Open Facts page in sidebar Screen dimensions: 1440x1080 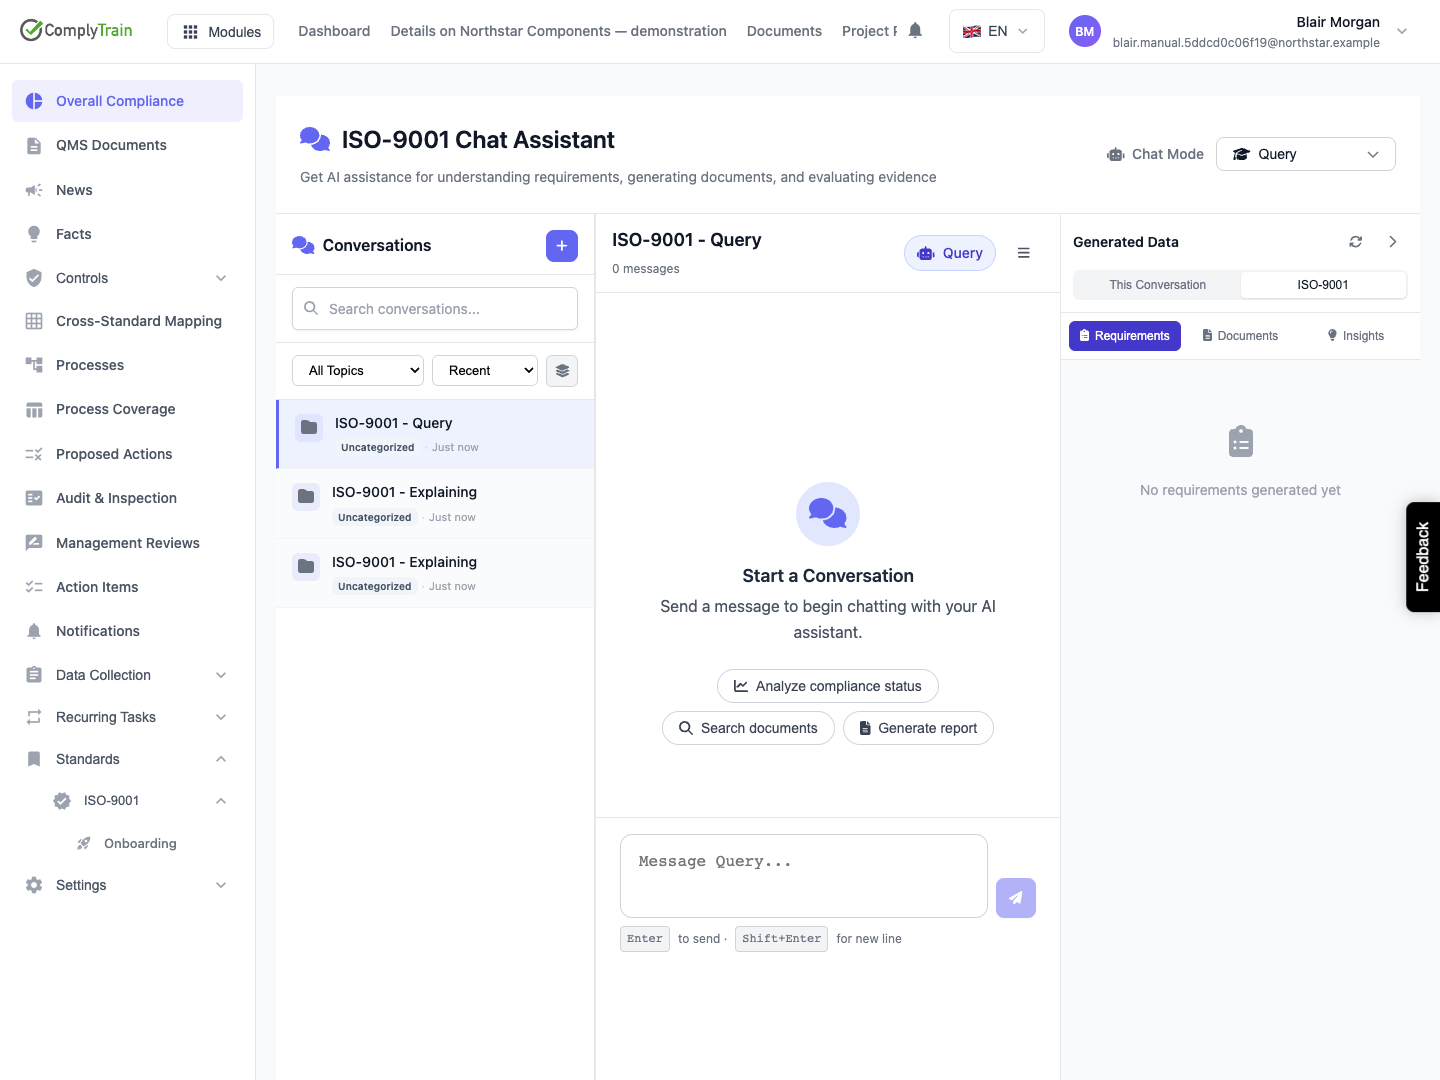click(127, 234)
